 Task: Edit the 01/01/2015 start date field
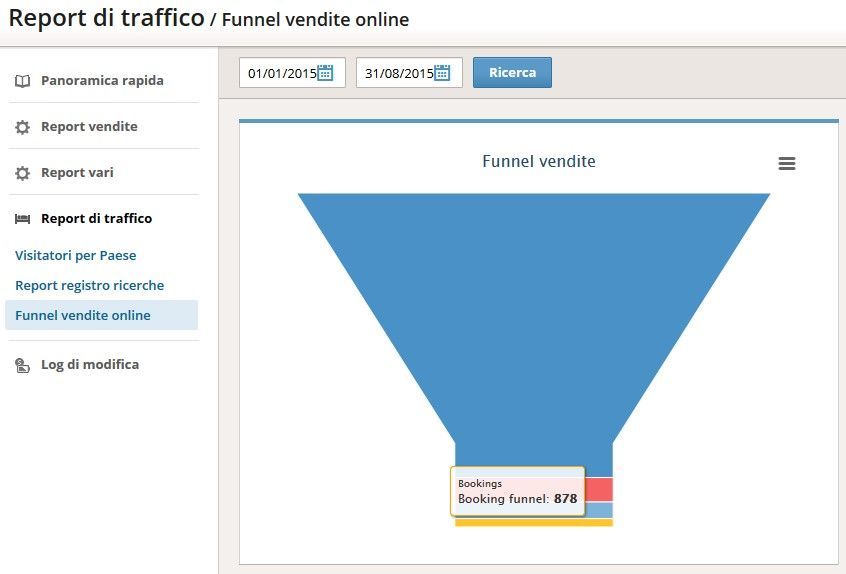pyautogui.click(x=292, y=72)
